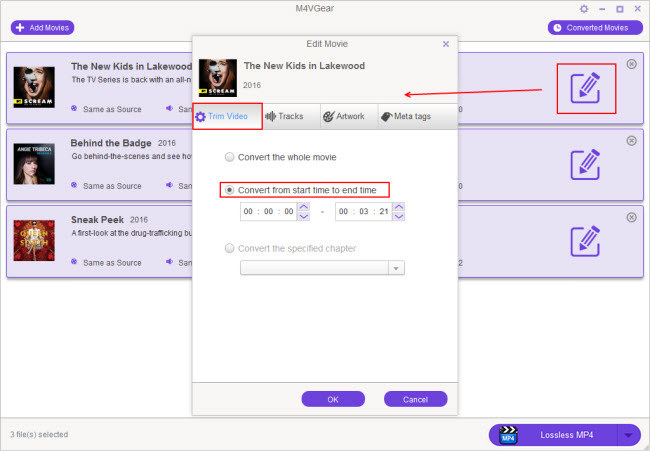Click The New Kids in Lakewood dialog title
Image resolution: width=650 pixels, height=451 pixels.
pos(304,66)
